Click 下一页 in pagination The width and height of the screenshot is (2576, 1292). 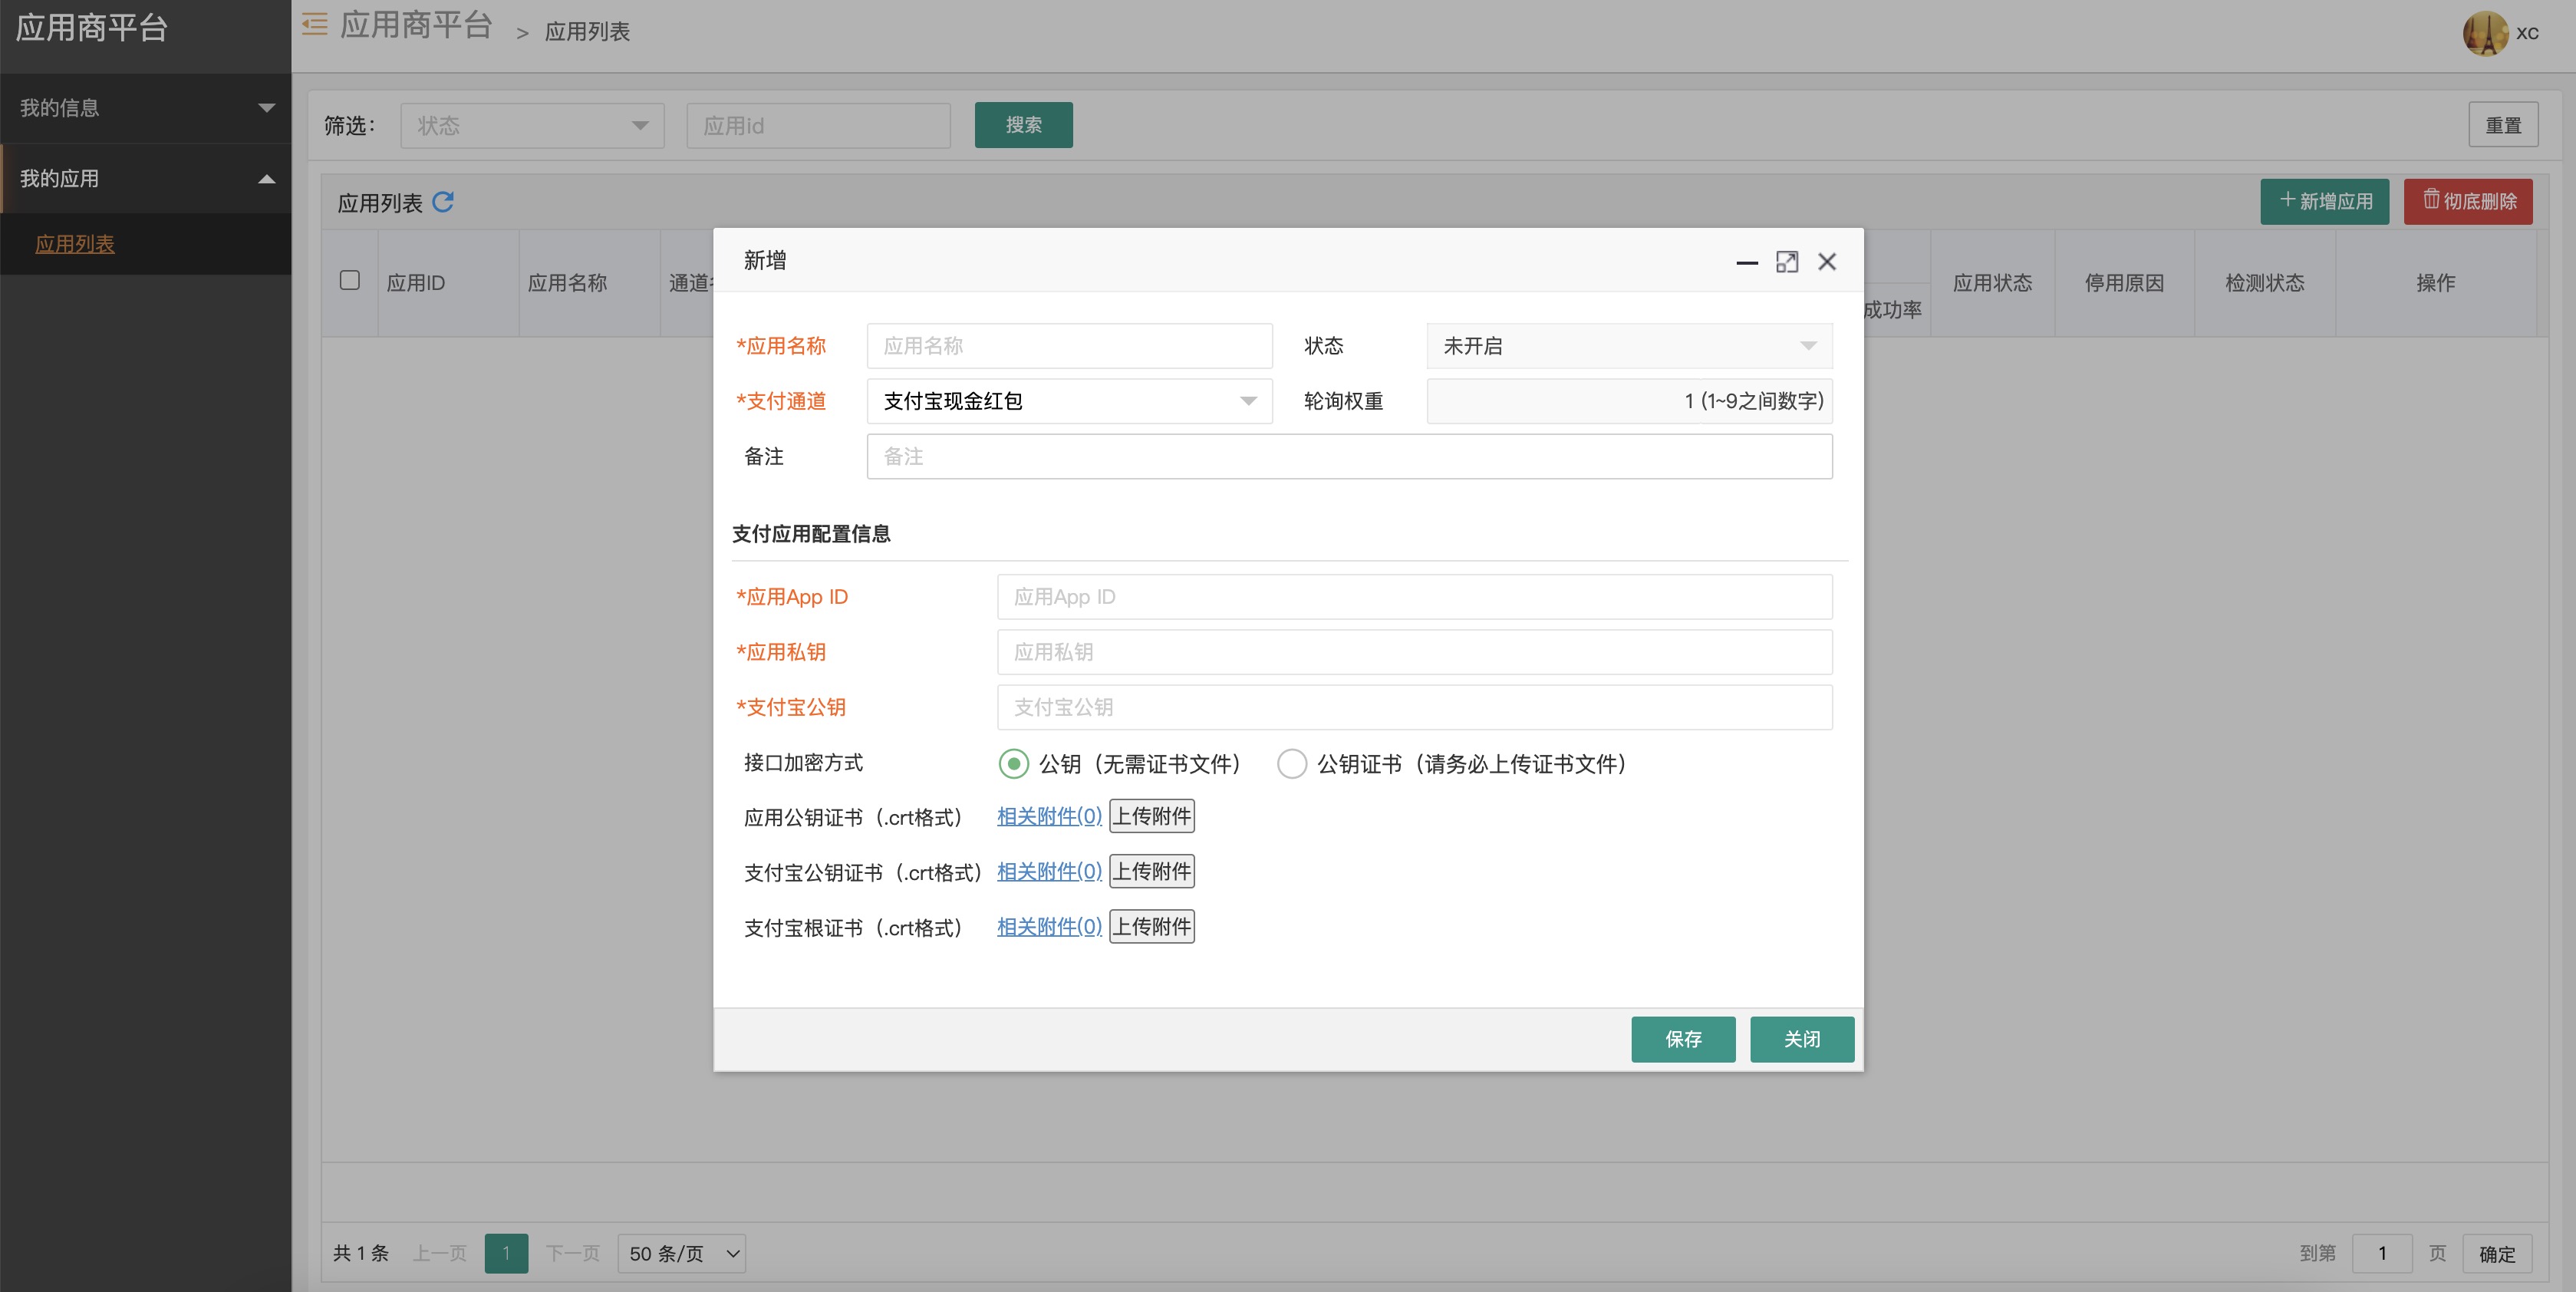pyautogui.click(x=572, y=1253)
